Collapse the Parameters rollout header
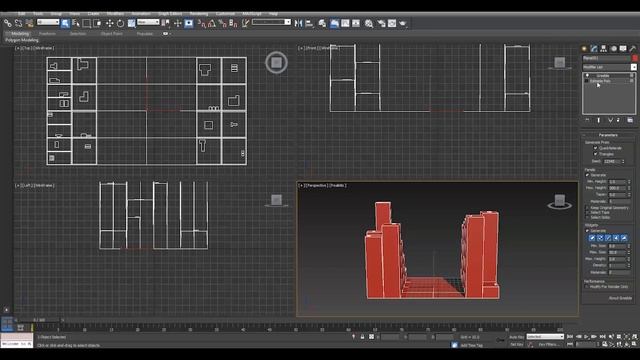This screenshot has width=640, height=360. tap(608, 135)
